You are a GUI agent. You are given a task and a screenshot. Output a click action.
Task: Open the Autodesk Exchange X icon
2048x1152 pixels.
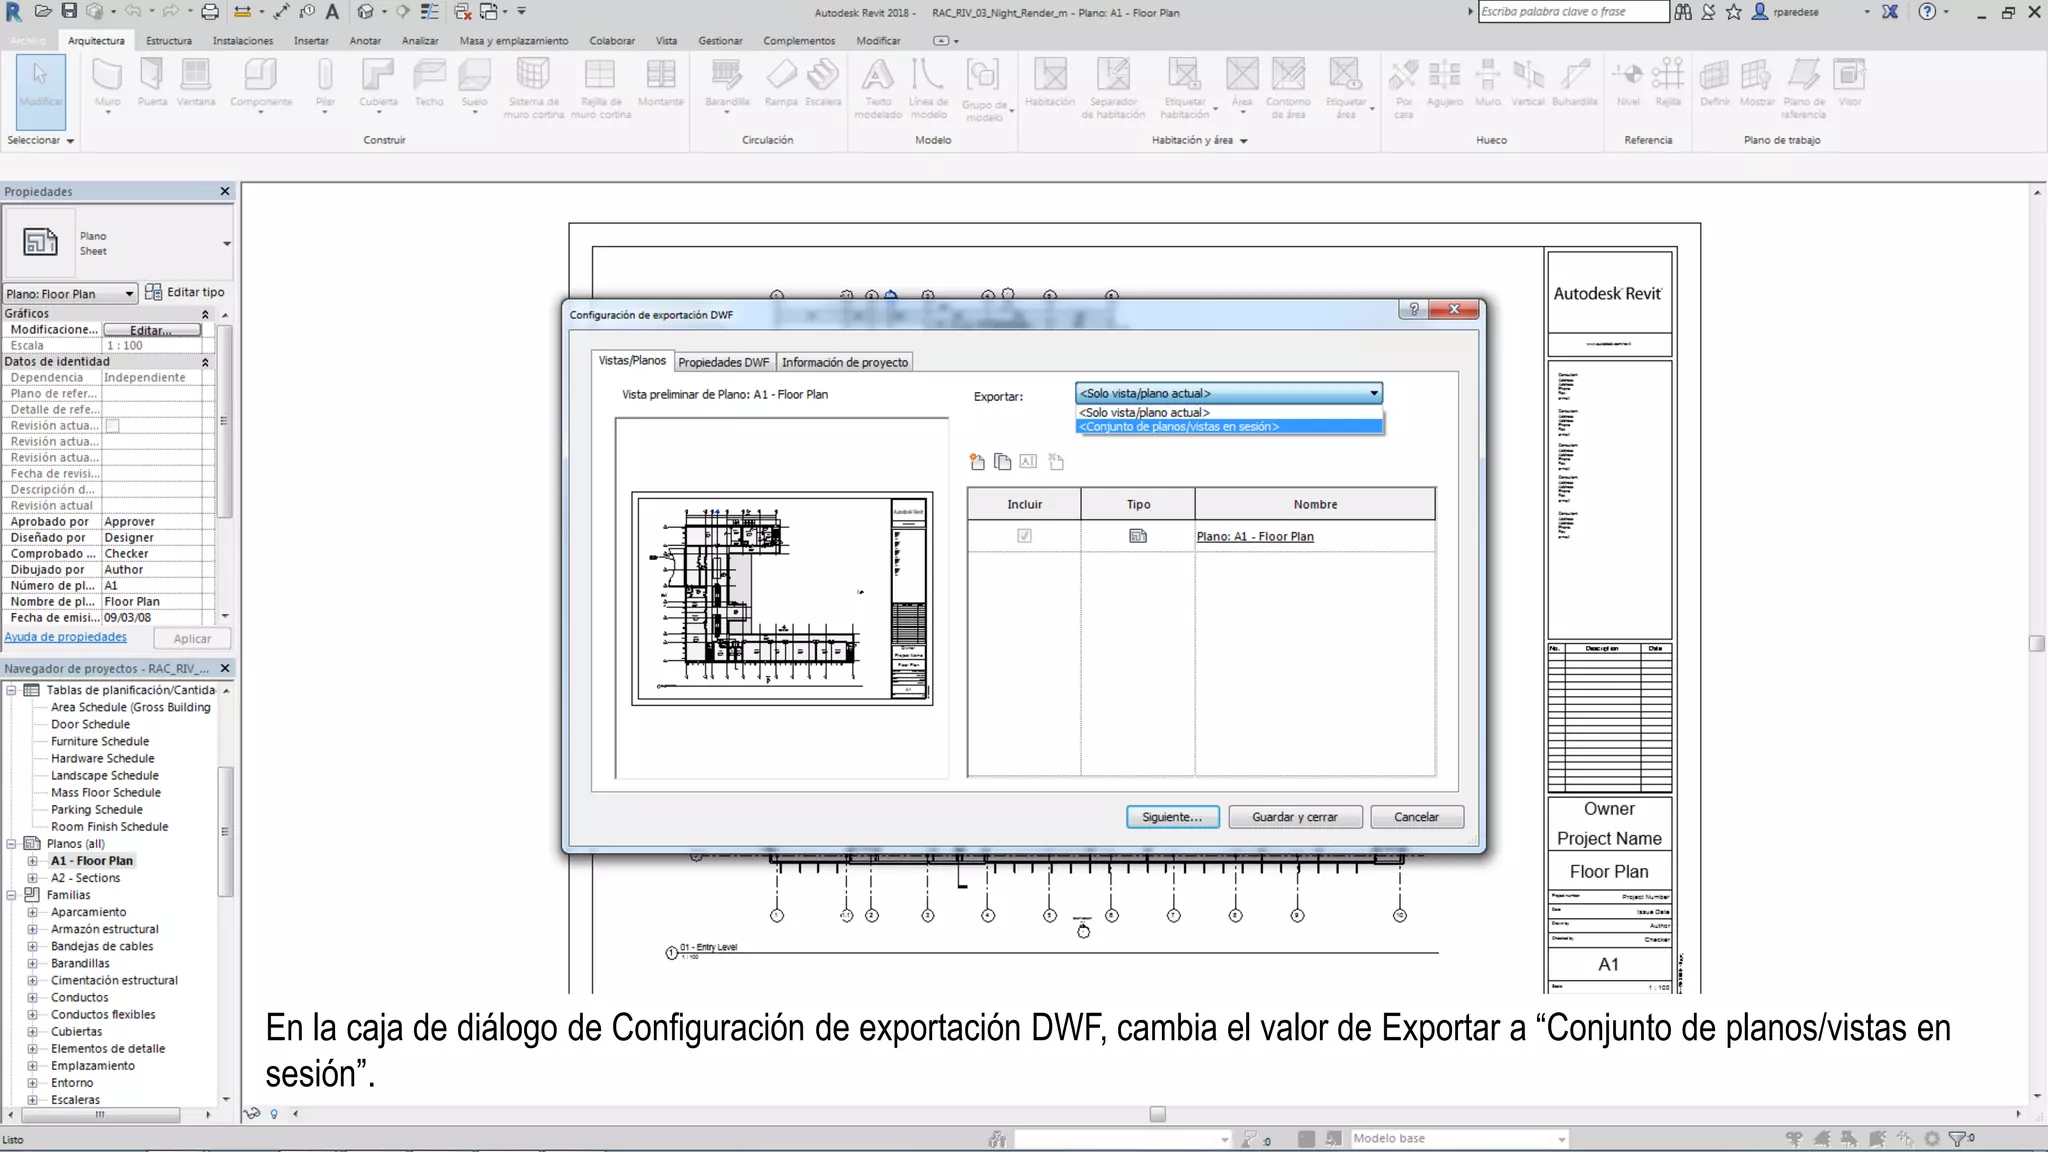1890,12
